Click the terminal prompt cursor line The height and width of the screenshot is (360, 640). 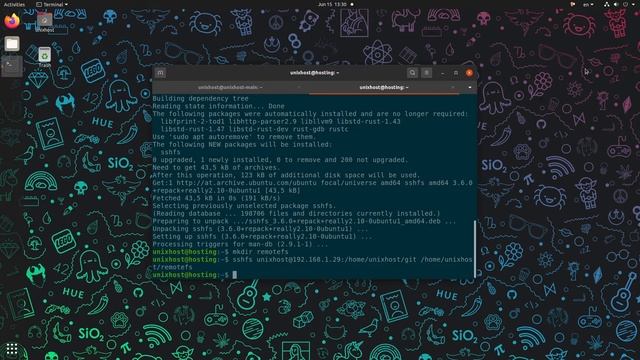click(195, 275)
